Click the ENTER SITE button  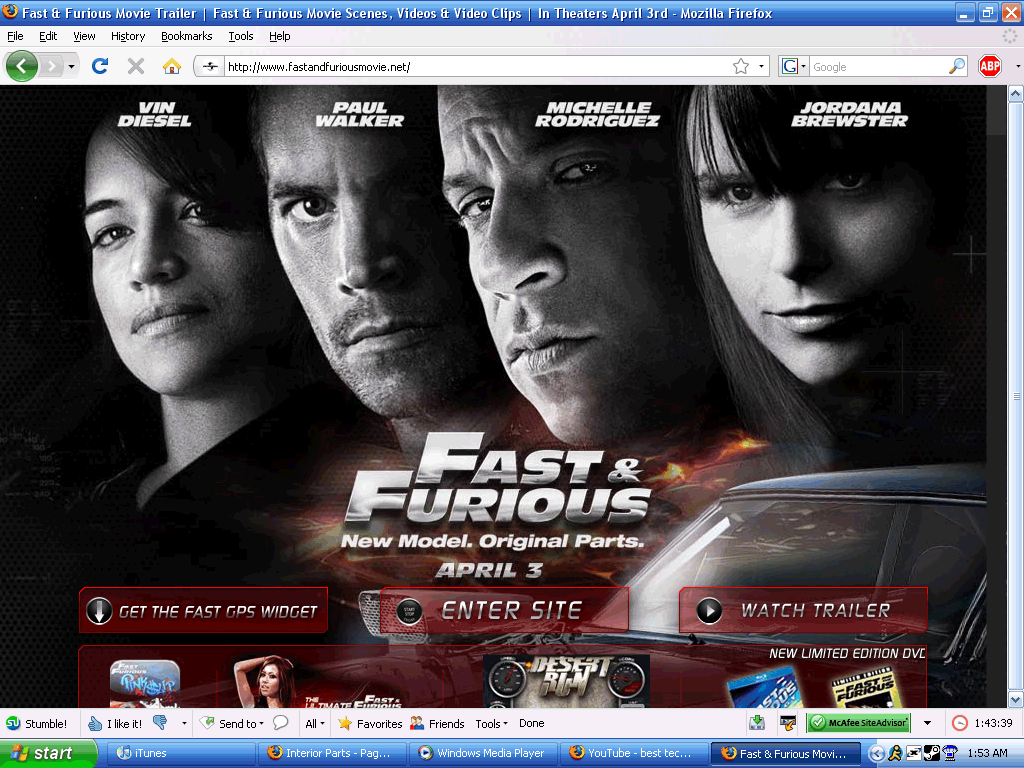(504, 610)
